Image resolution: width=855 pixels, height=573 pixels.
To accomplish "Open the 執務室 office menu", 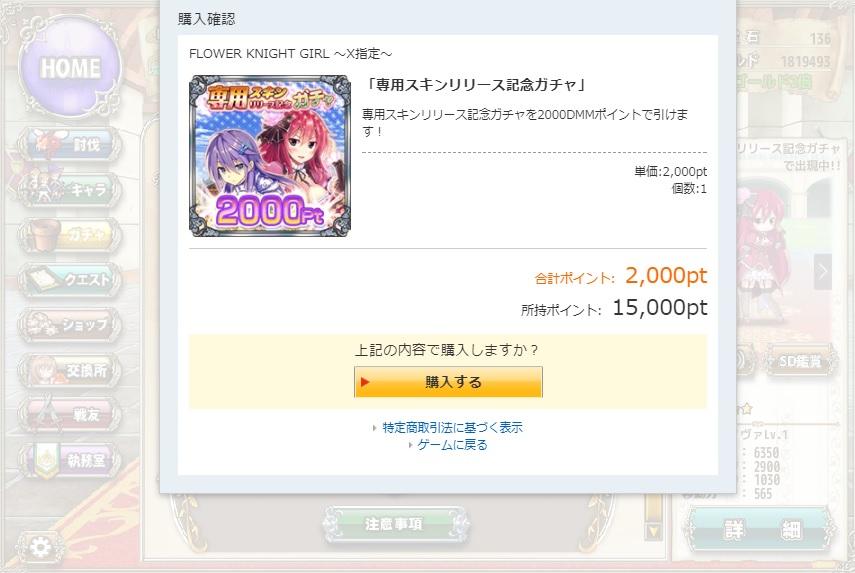I will 70,460.
